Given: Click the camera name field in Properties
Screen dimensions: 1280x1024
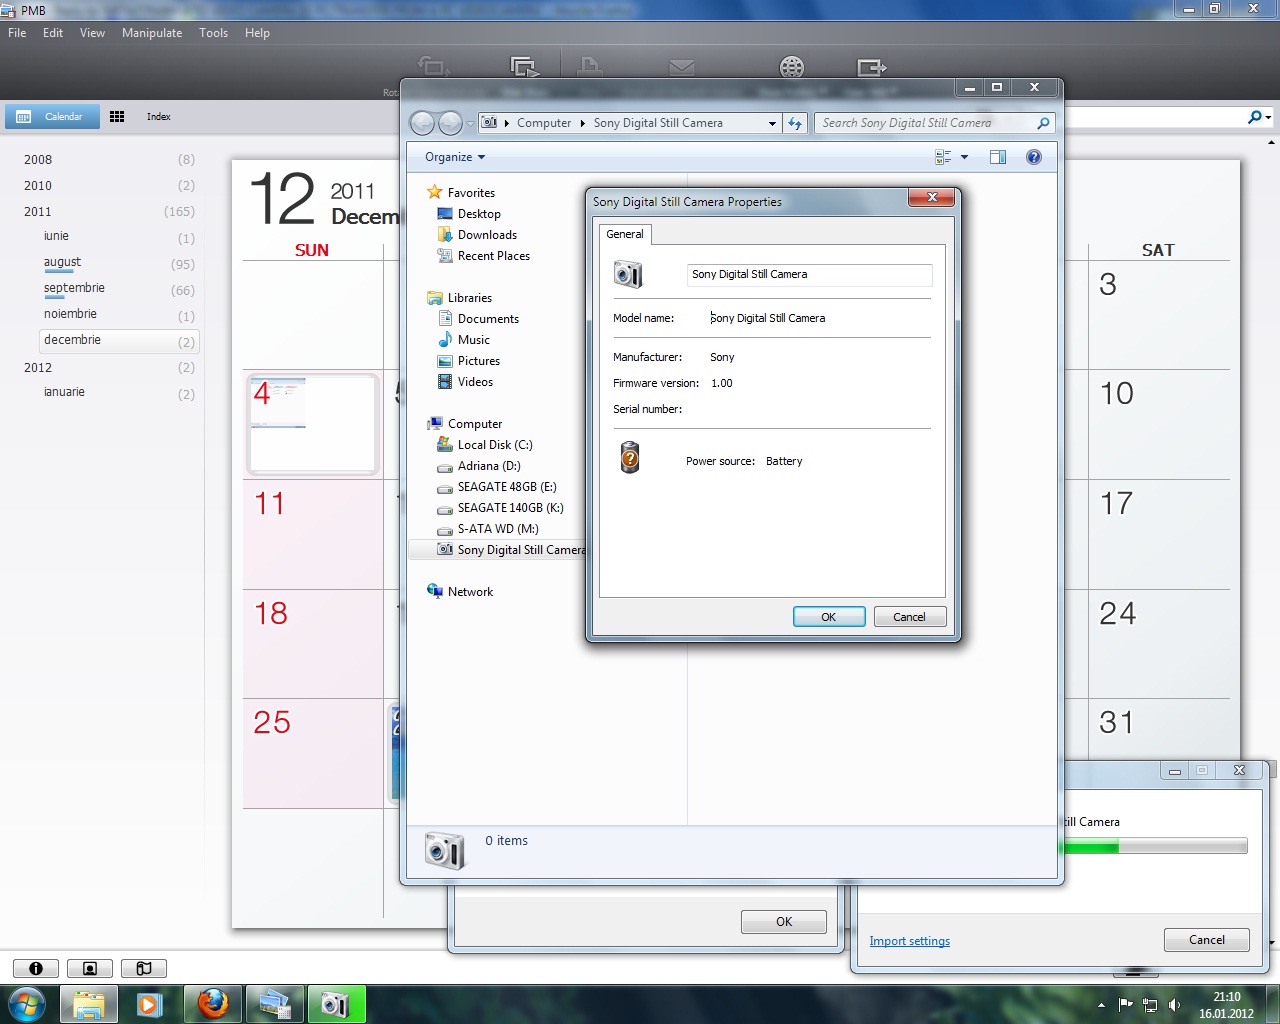Looking at the screenshot, I should 810,274.
